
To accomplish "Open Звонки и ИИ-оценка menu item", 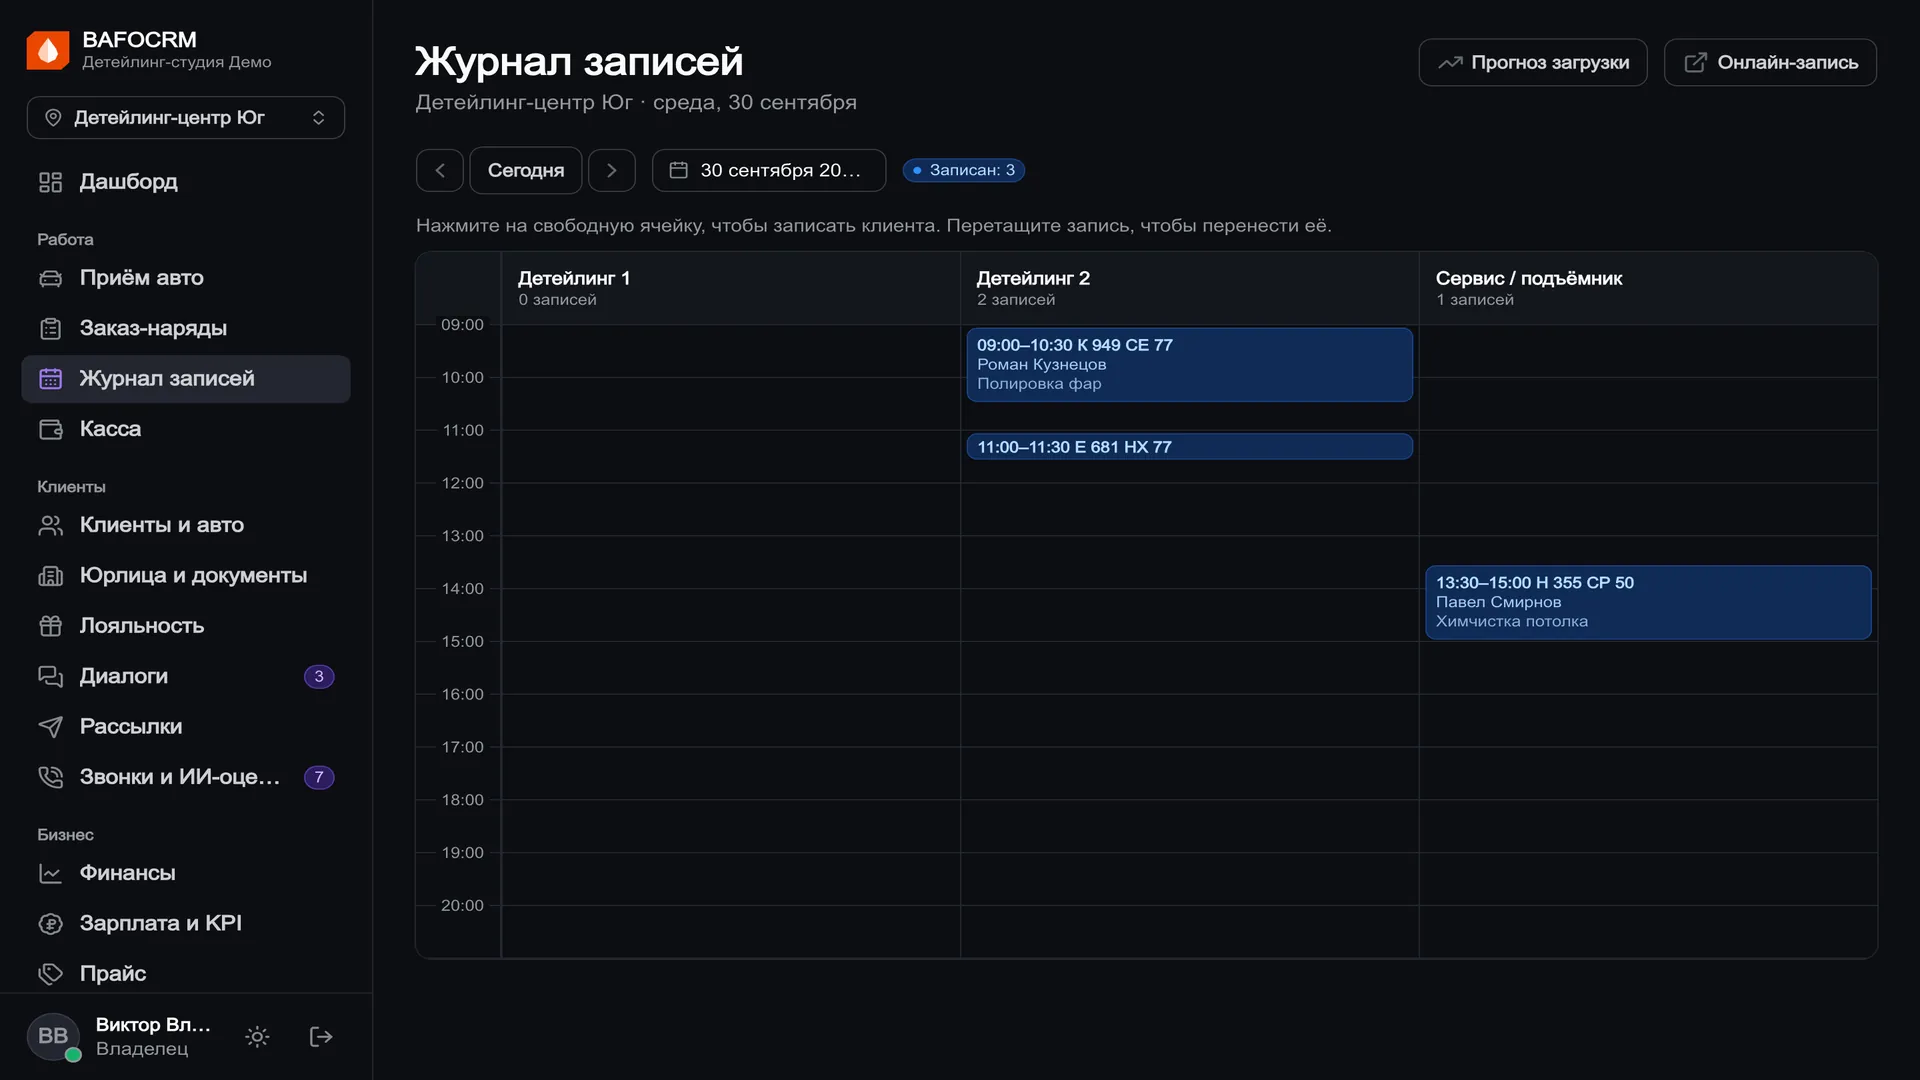I will [186, 777].
